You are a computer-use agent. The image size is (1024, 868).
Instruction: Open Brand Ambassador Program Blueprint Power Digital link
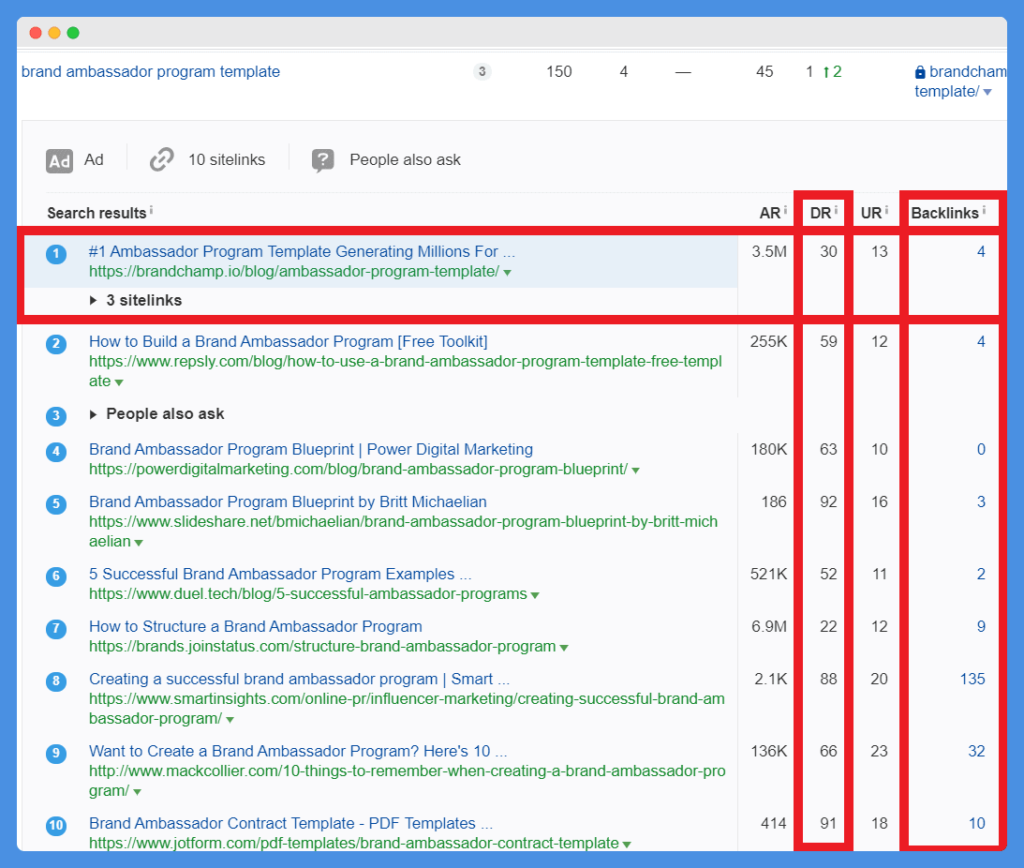pos(311,449)
